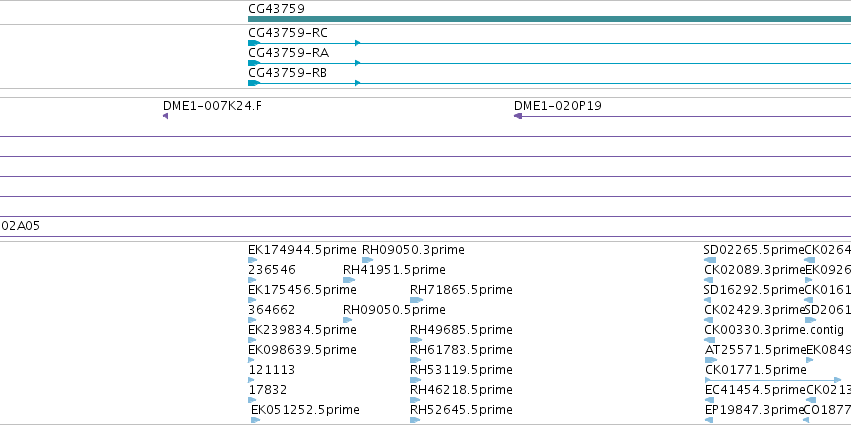Viewport: 851px width, 425px height.
Task: Click the DME1-020P19 arrowhead glyph
Action: (518, 116)
